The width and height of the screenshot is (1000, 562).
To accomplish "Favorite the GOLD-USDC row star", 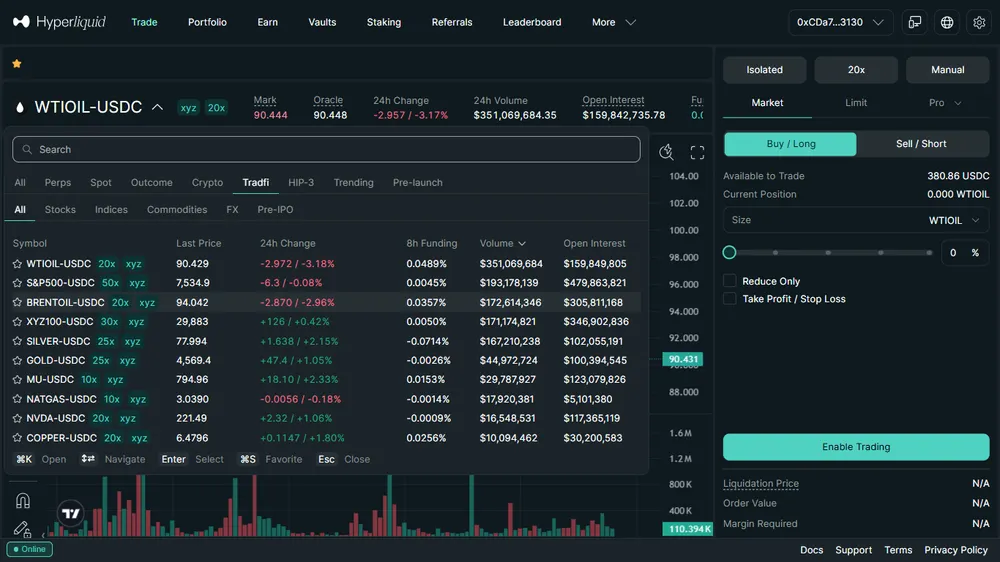I will pos(17,360).
